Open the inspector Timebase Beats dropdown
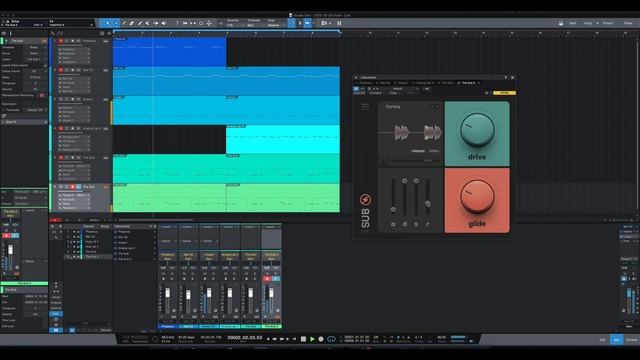640x360 pixels. tap(34, 47)
